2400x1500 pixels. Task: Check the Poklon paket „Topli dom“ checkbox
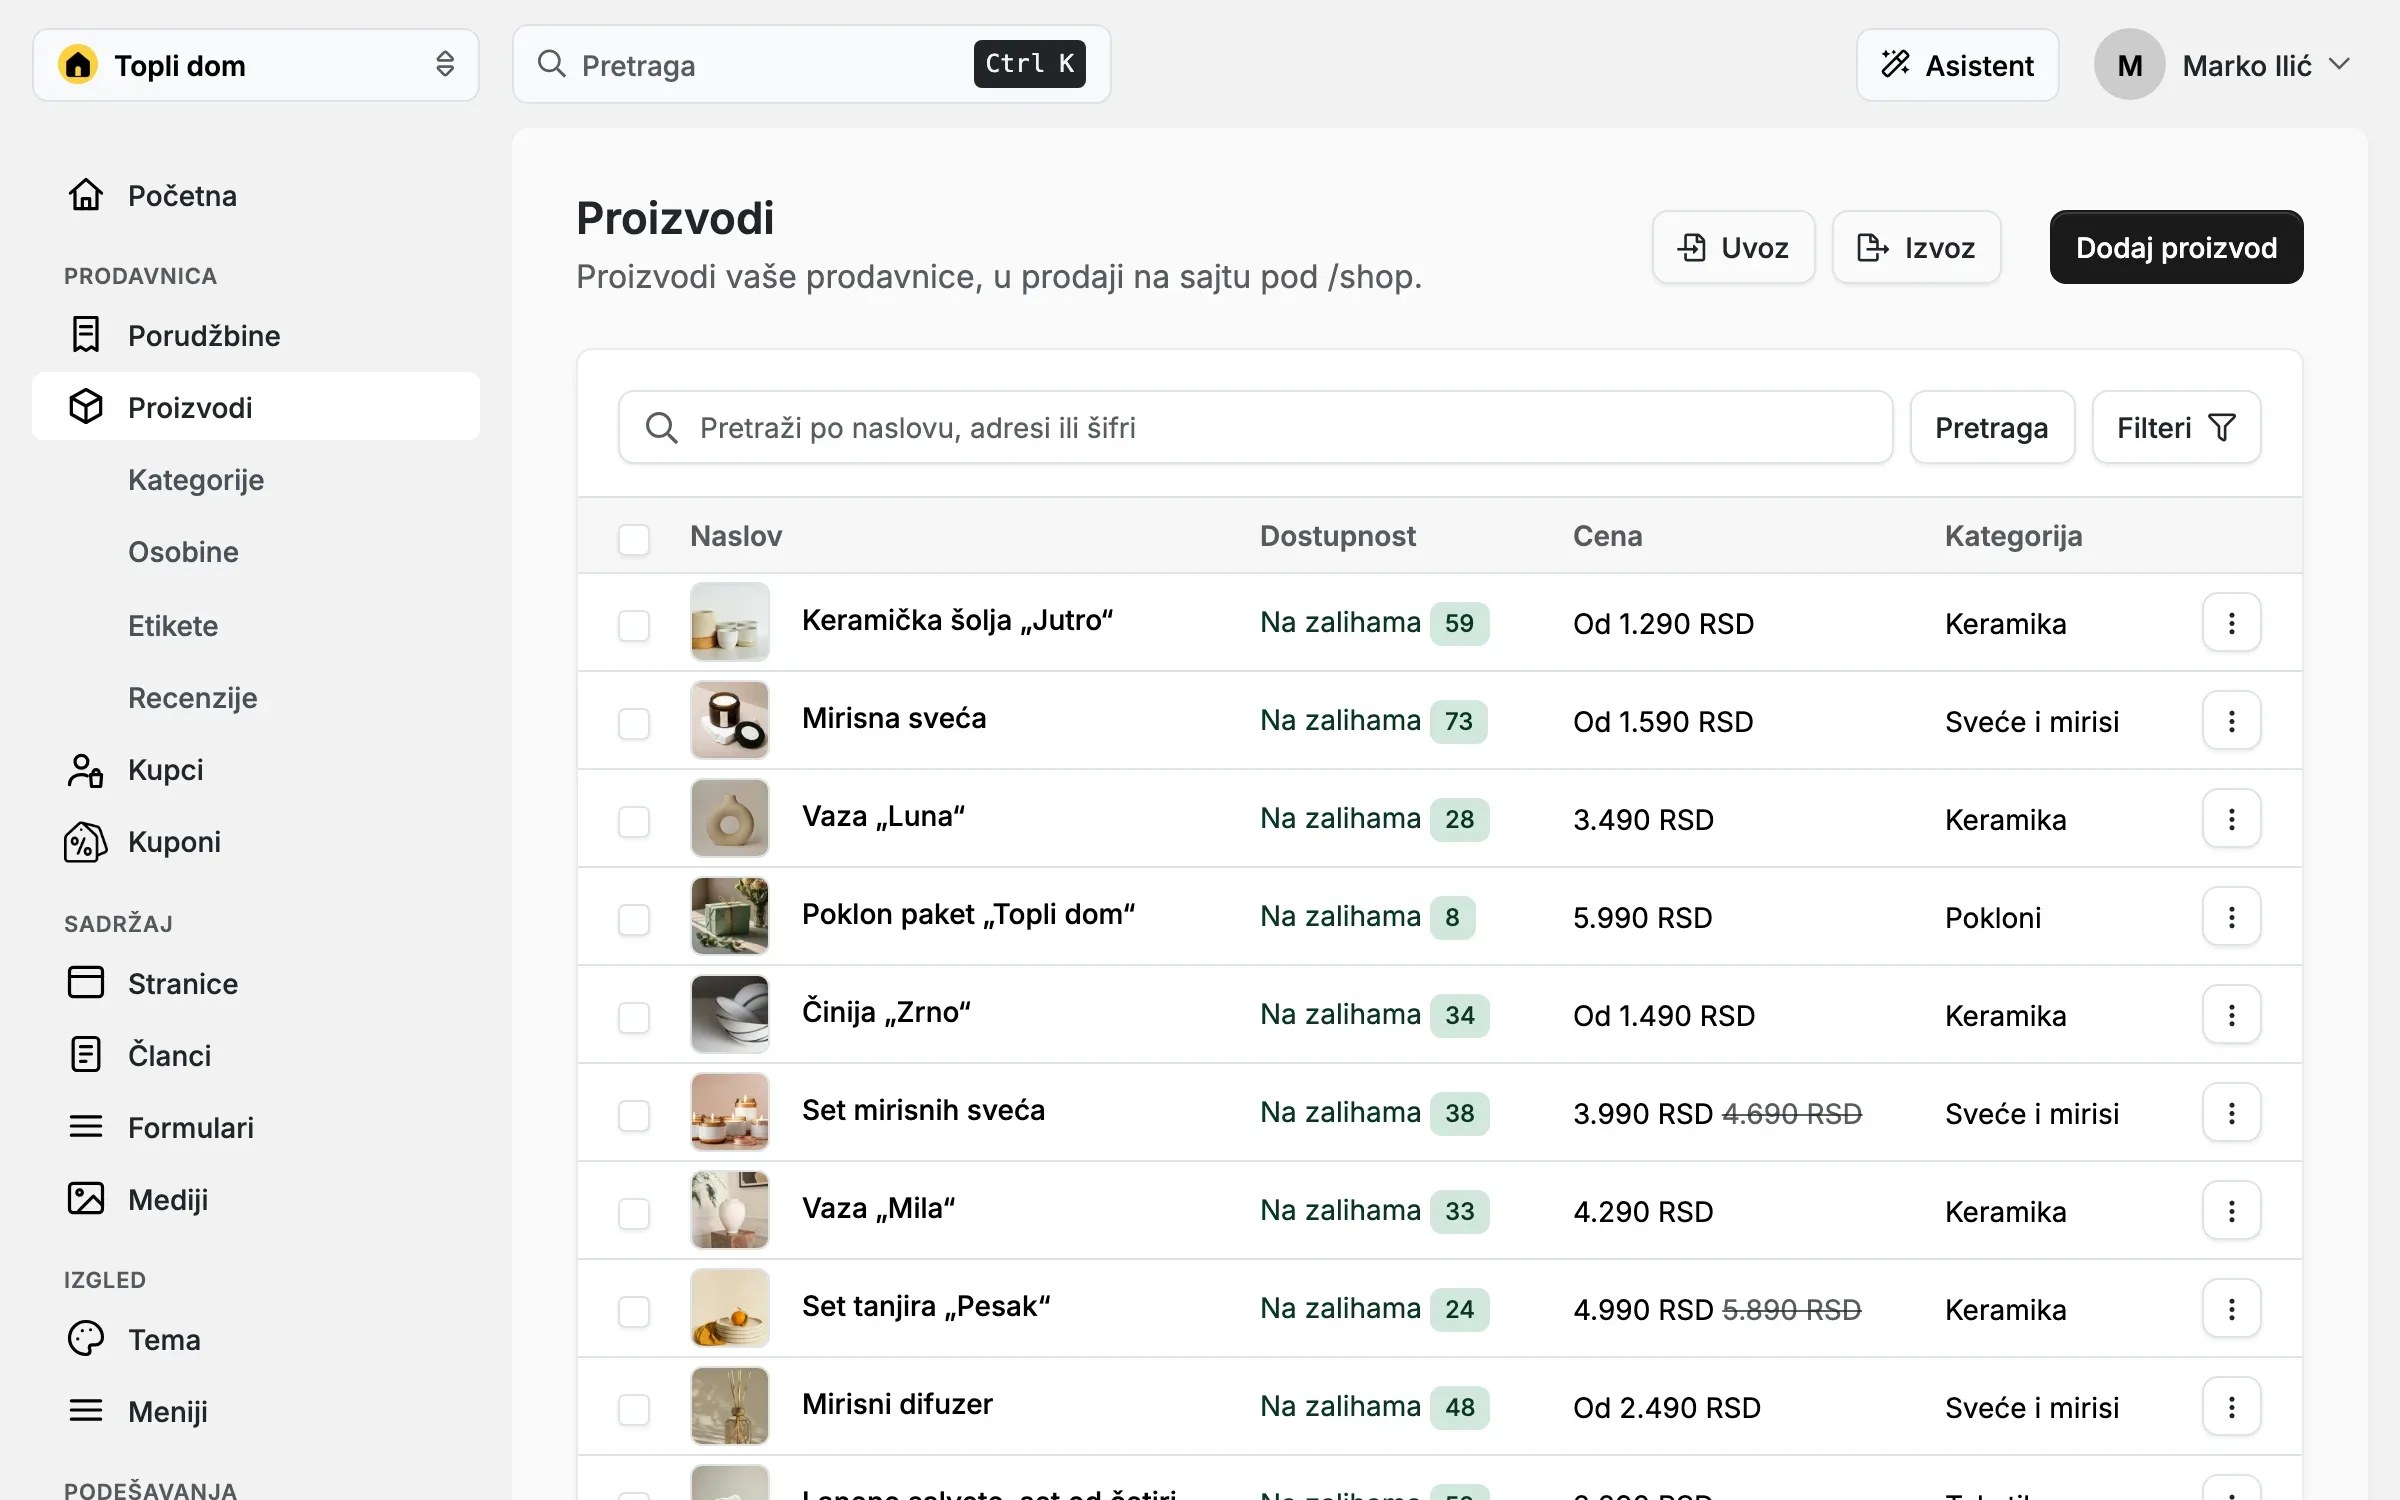point(634,919)
